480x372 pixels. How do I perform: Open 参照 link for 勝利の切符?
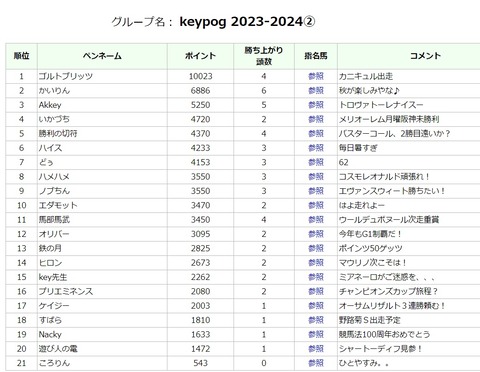pyautogui.click(x=316, y=134)
